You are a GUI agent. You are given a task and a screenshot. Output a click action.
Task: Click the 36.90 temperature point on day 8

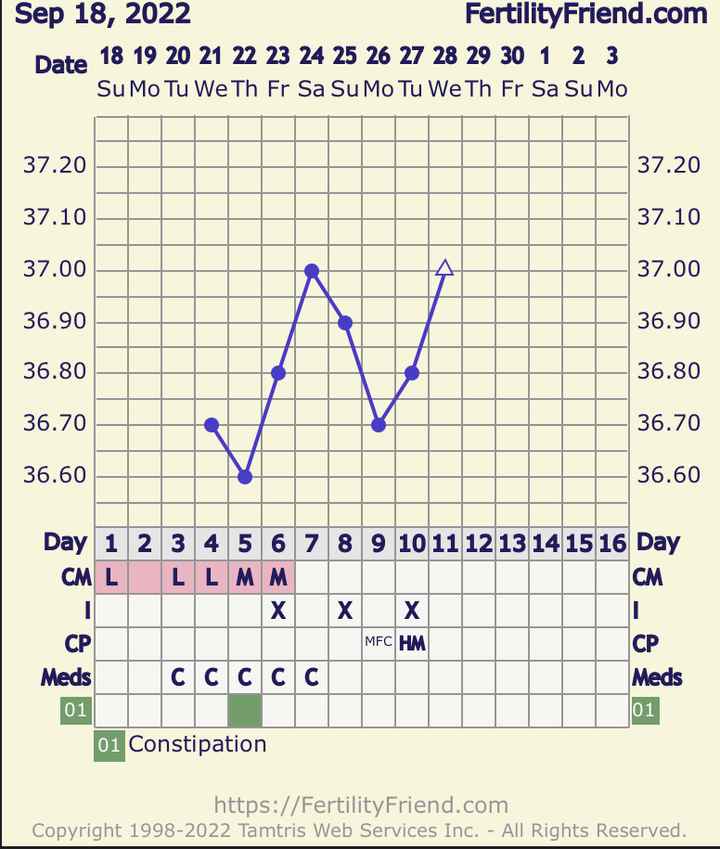point(345,322)
